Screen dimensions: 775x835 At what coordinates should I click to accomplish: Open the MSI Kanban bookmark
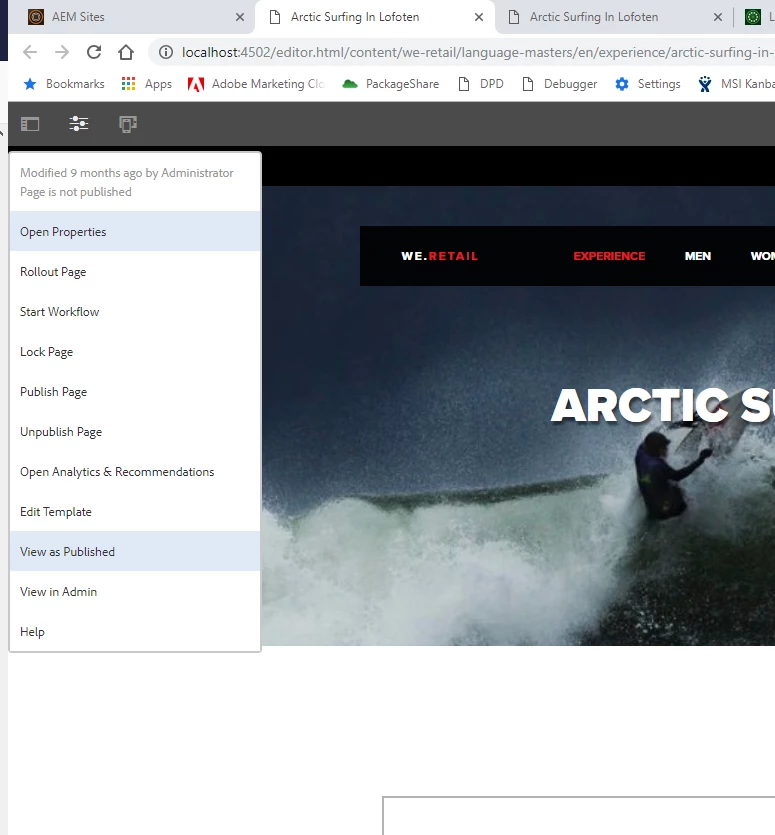click(737, 84)
